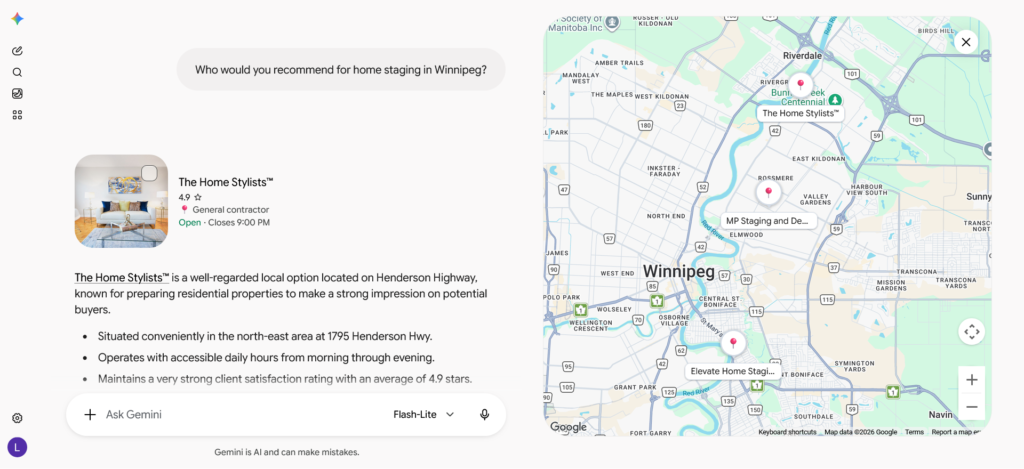Select the MP Staging and Design map label
1024x469 pixels.
pyautogui.click(x=768, y=221)
